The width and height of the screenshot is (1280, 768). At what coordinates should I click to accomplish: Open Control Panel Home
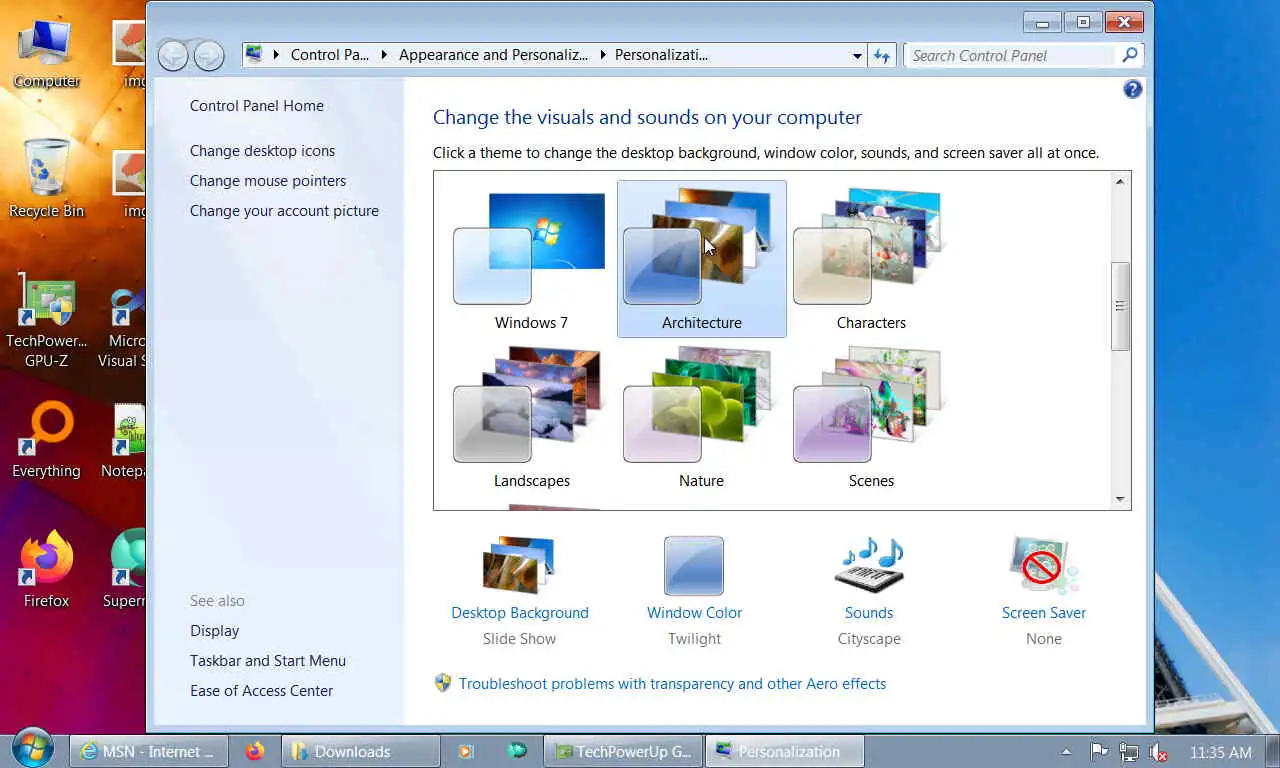coord(257,106)
